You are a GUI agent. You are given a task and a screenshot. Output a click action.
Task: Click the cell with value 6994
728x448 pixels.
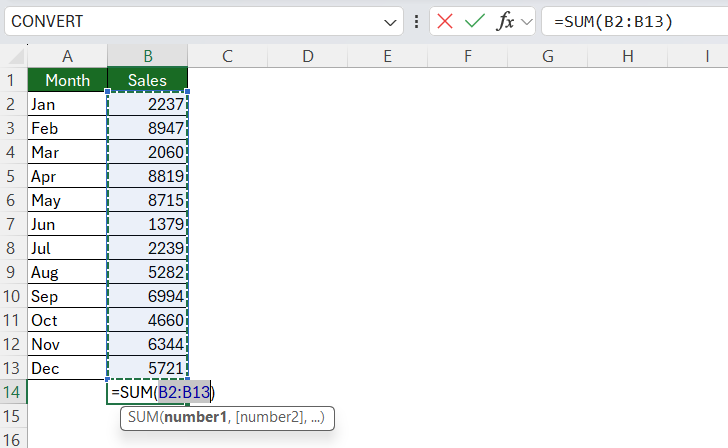click(x=148, y=296)
